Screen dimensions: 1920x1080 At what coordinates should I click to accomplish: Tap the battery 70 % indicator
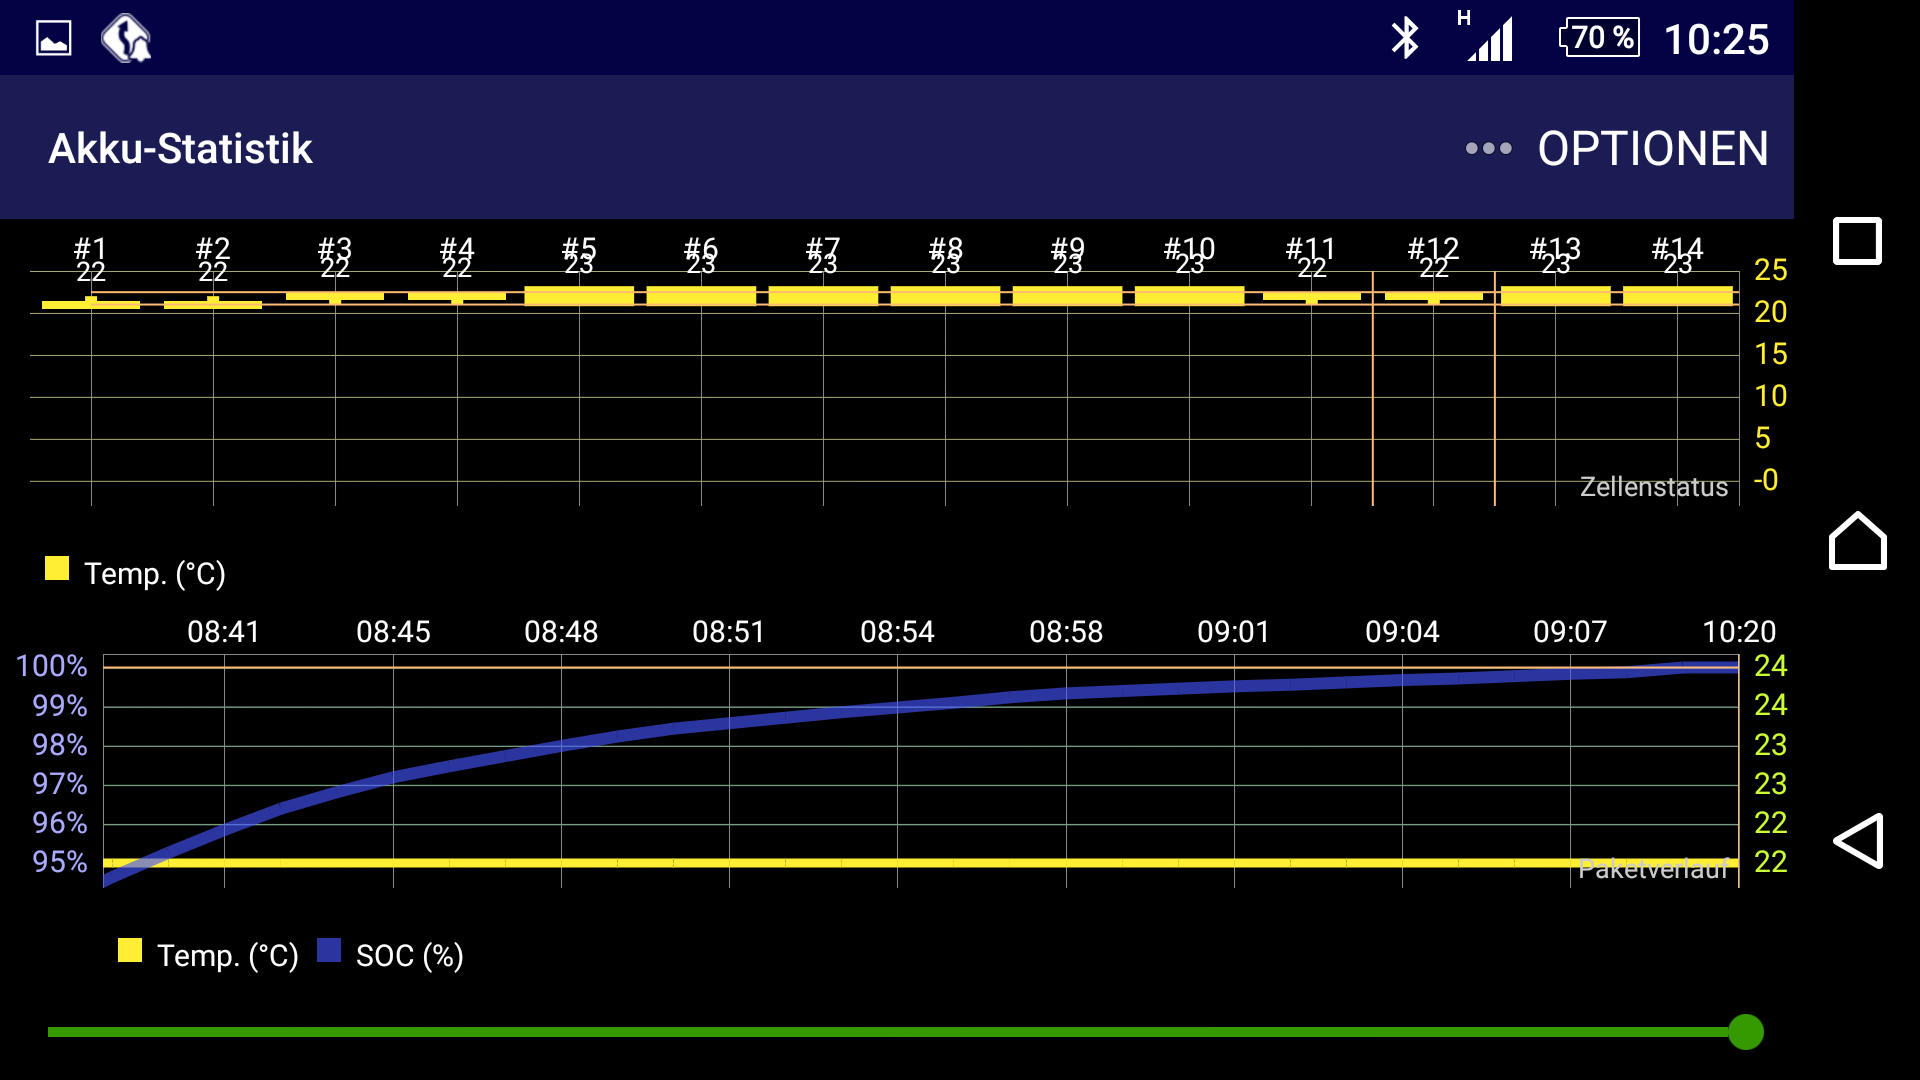click(x=1600, y=38)
